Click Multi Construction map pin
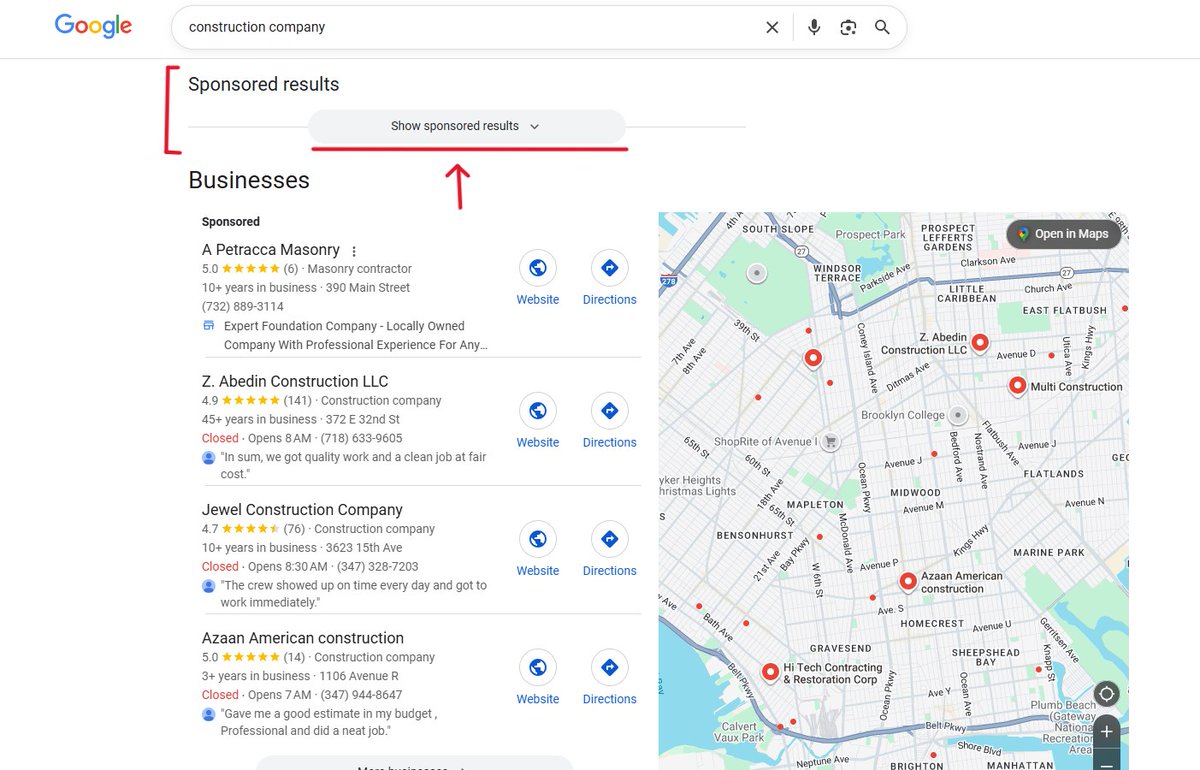1200x770 pixels. pos(1017,386)
